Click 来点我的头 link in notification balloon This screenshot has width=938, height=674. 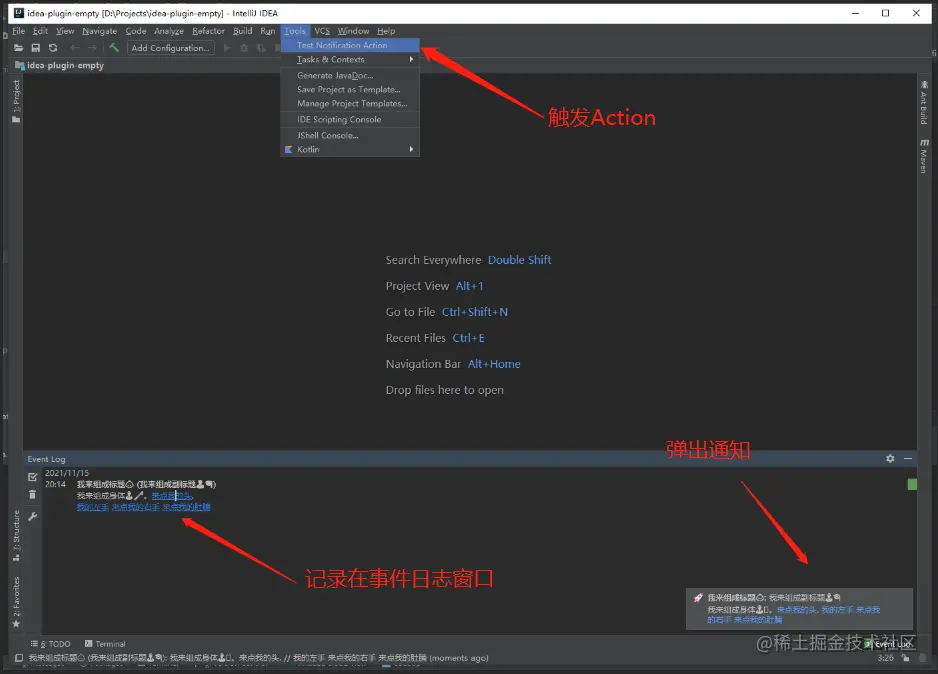[797, 609]
